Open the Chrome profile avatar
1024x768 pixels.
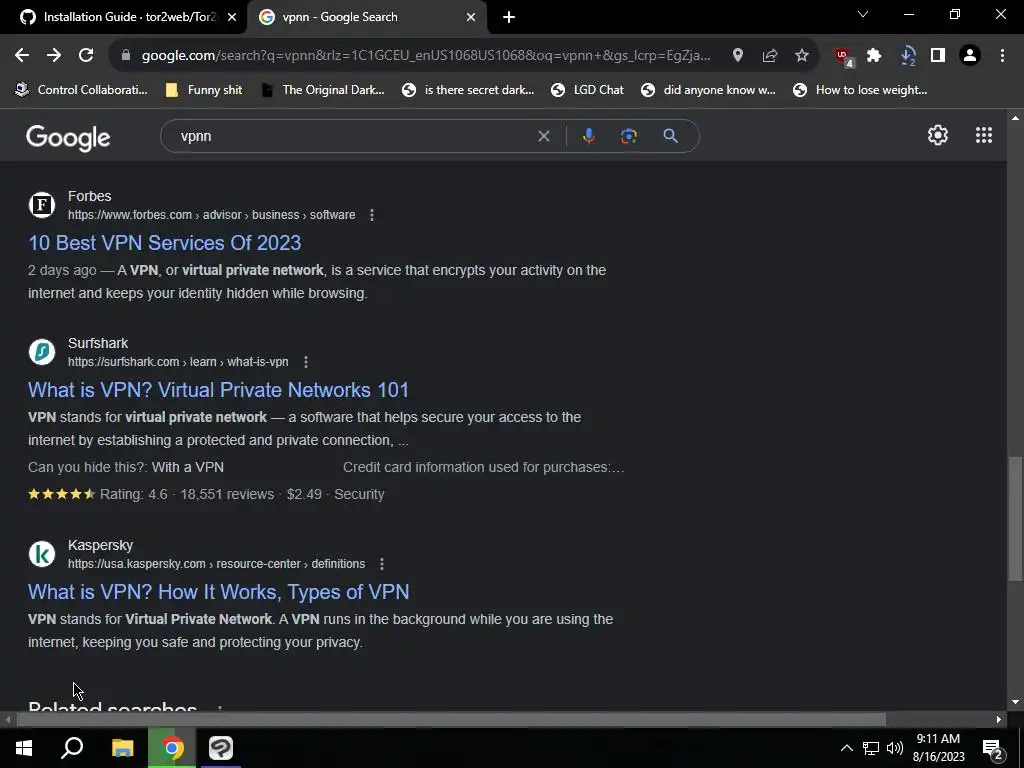[970, 56]
